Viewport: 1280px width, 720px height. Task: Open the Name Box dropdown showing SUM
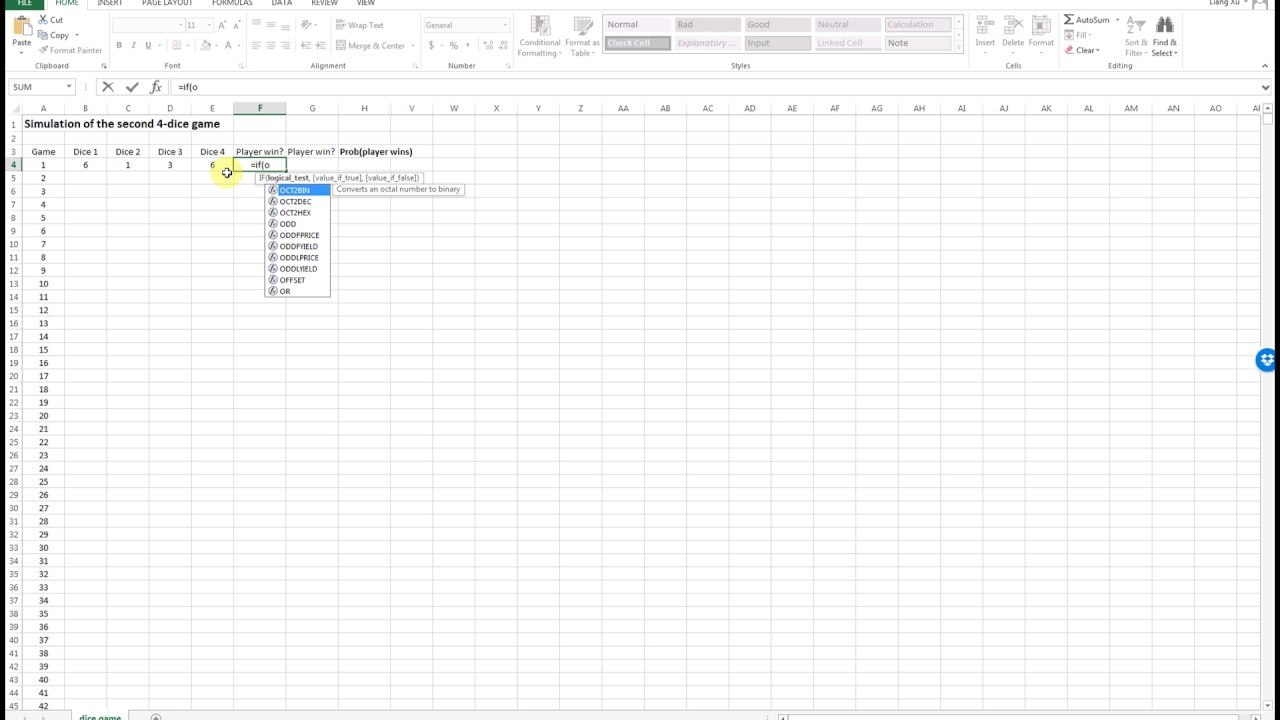pyautogui.click(x=69, y=87)
